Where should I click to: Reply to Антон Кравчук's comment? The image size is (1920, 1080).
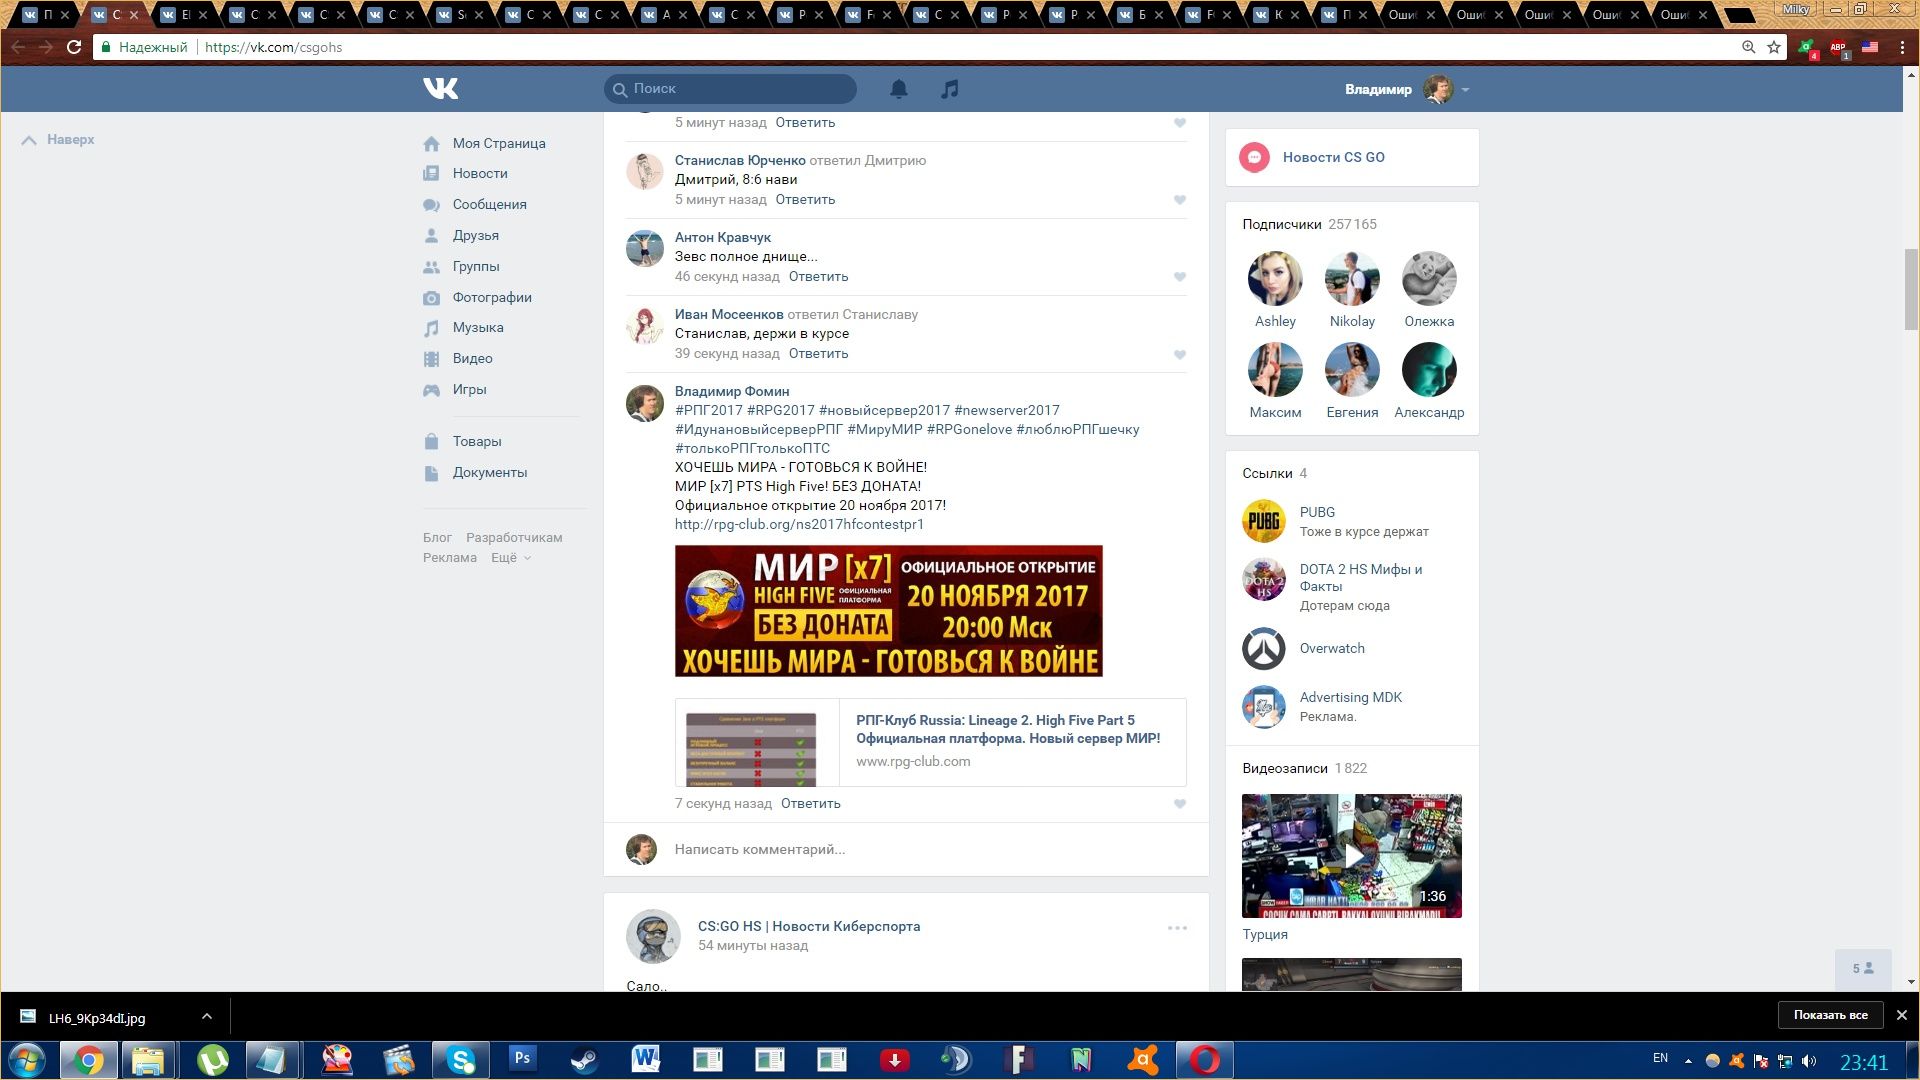(x=818, y=276)
